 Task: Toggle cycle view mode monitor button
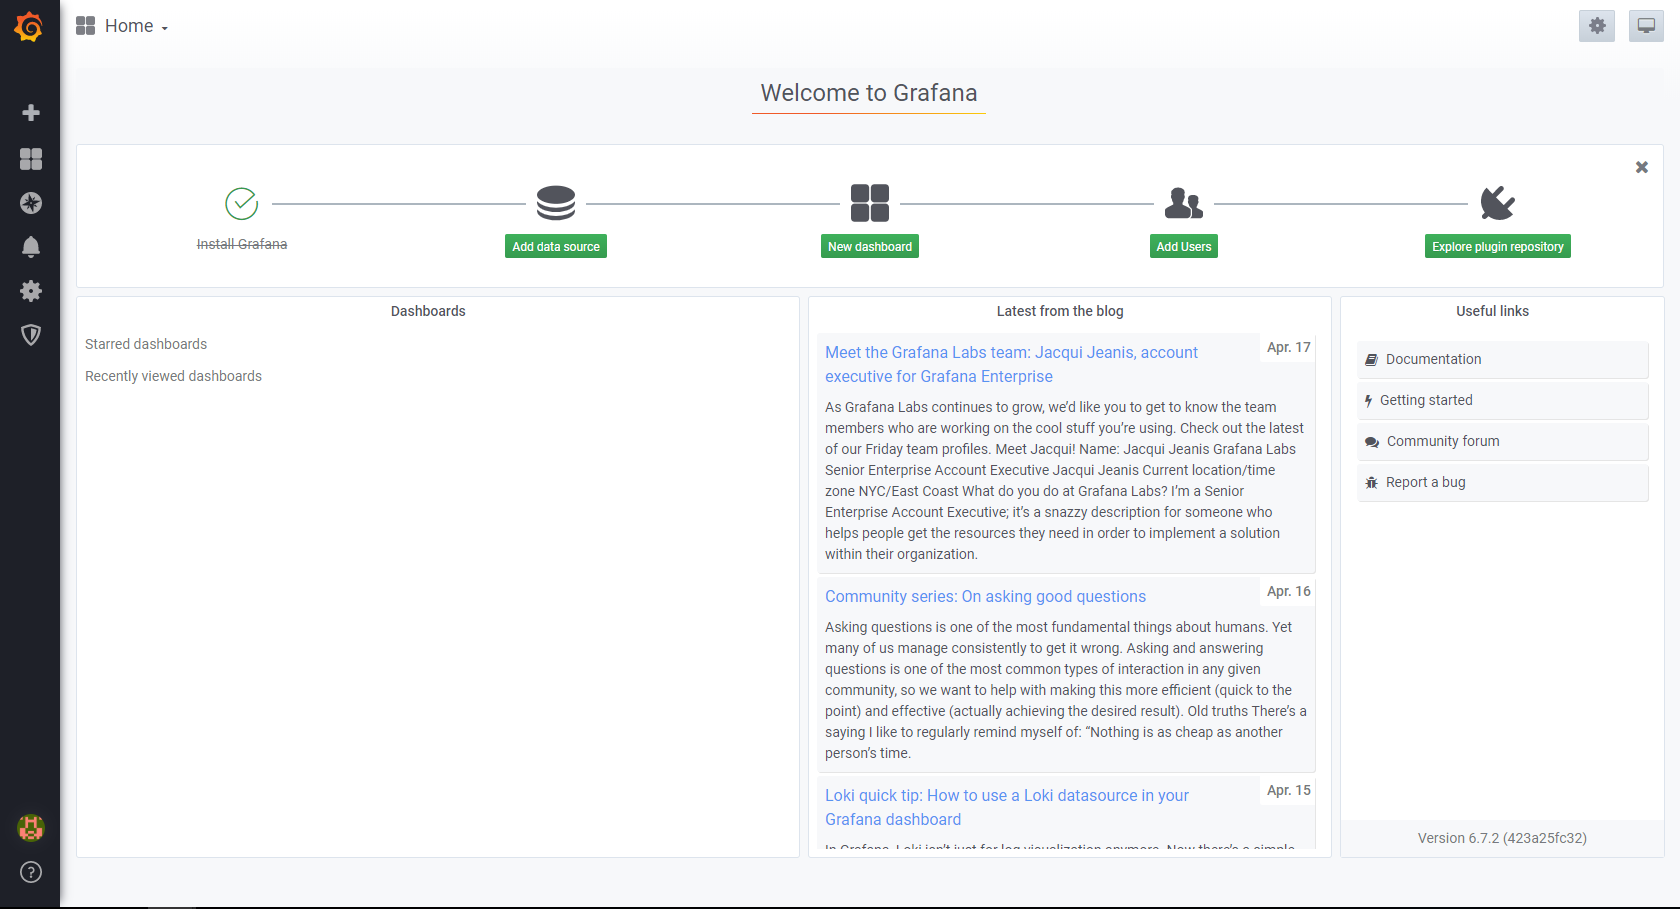[x=1646, y=26]
